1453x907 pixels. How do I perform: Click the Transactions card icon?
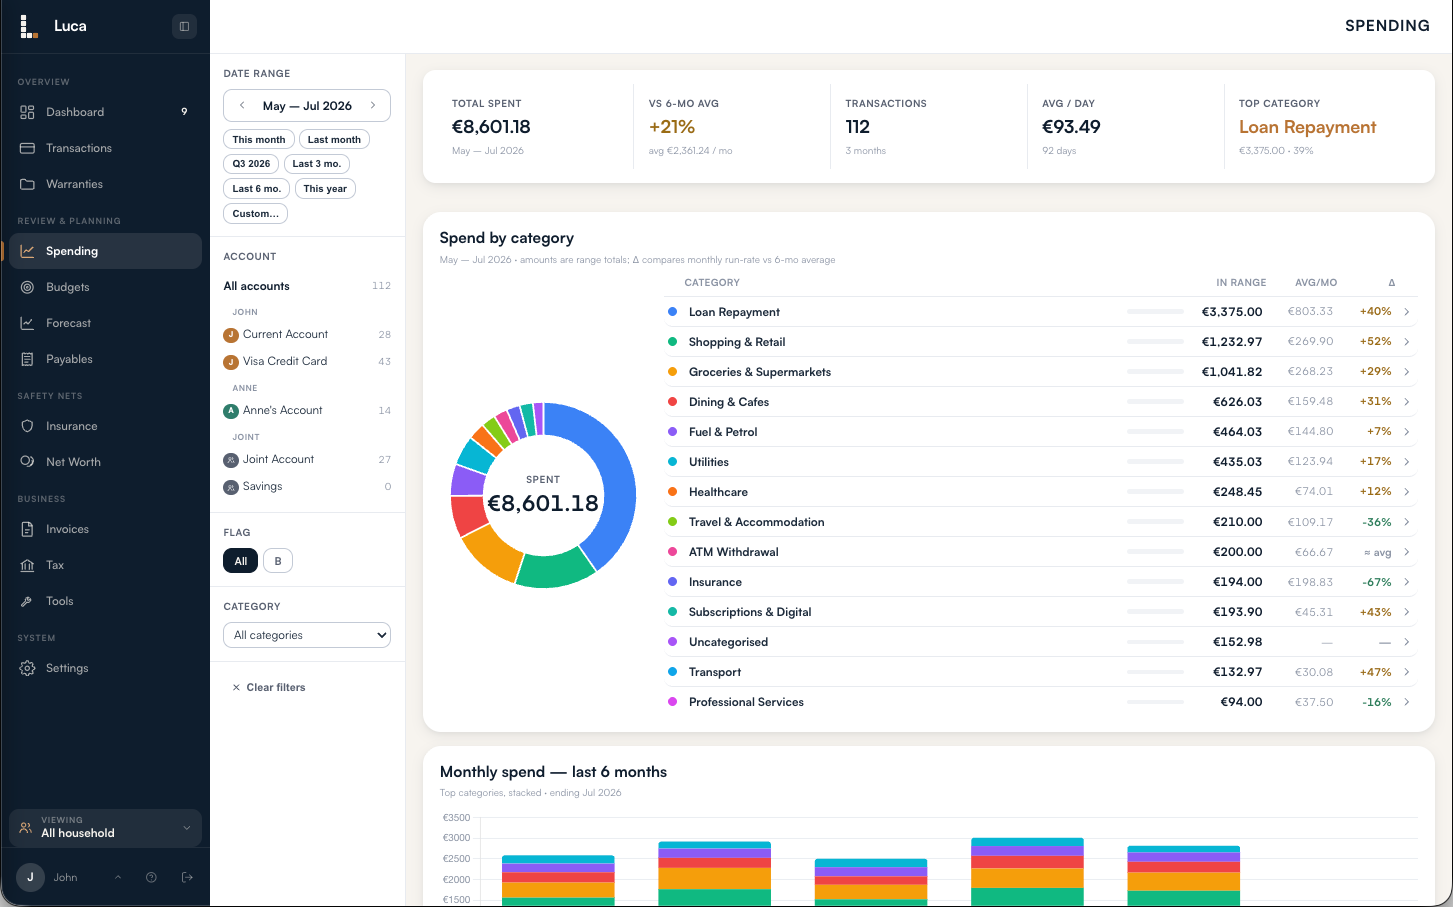click(27, 148)
